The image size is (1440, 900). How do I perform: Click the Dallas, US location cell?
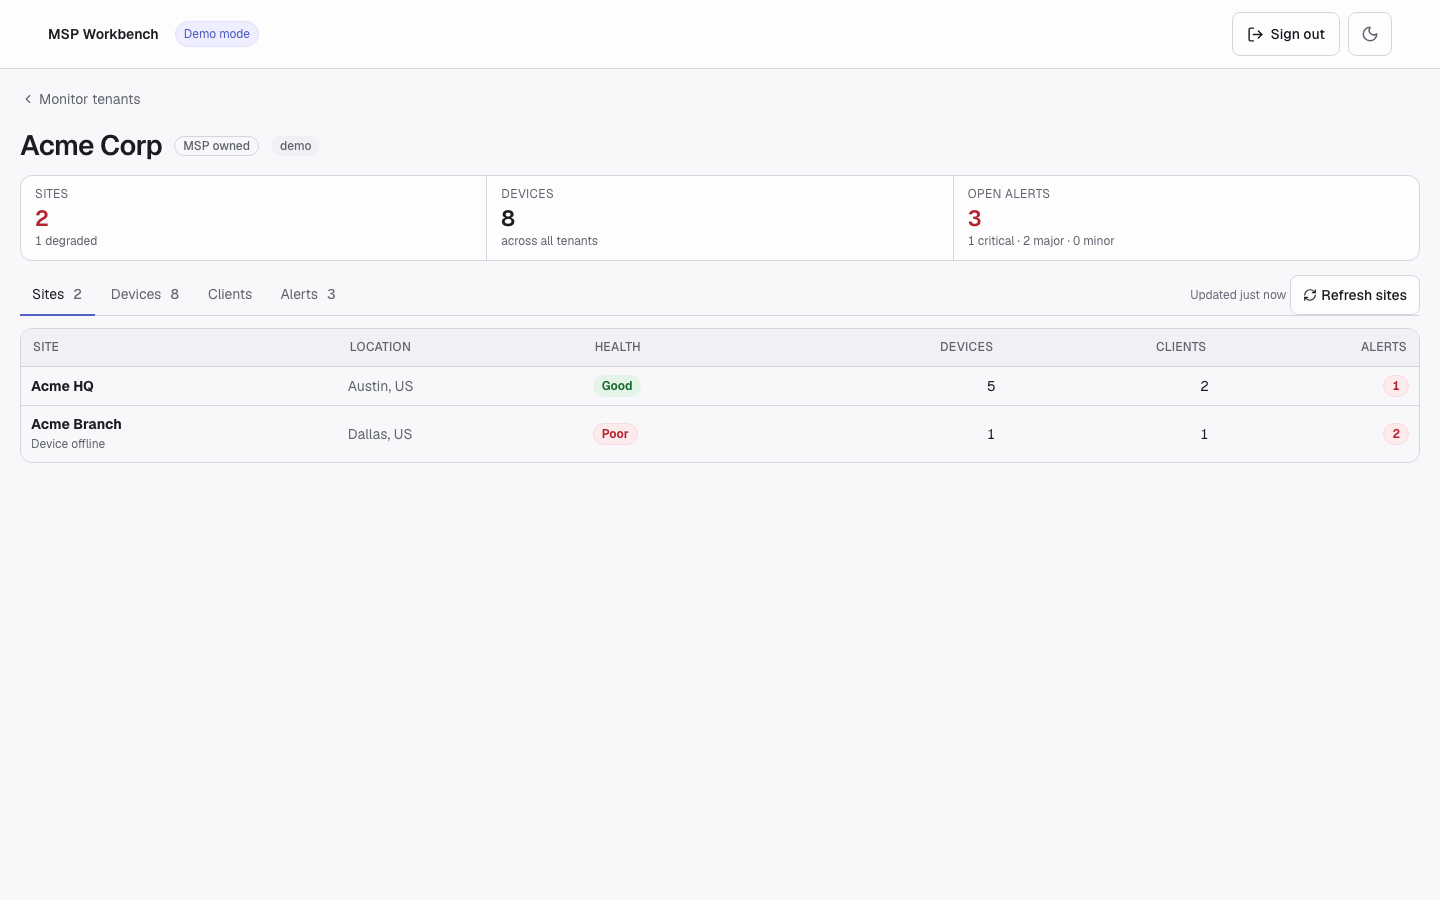click(x=380, y=434)
